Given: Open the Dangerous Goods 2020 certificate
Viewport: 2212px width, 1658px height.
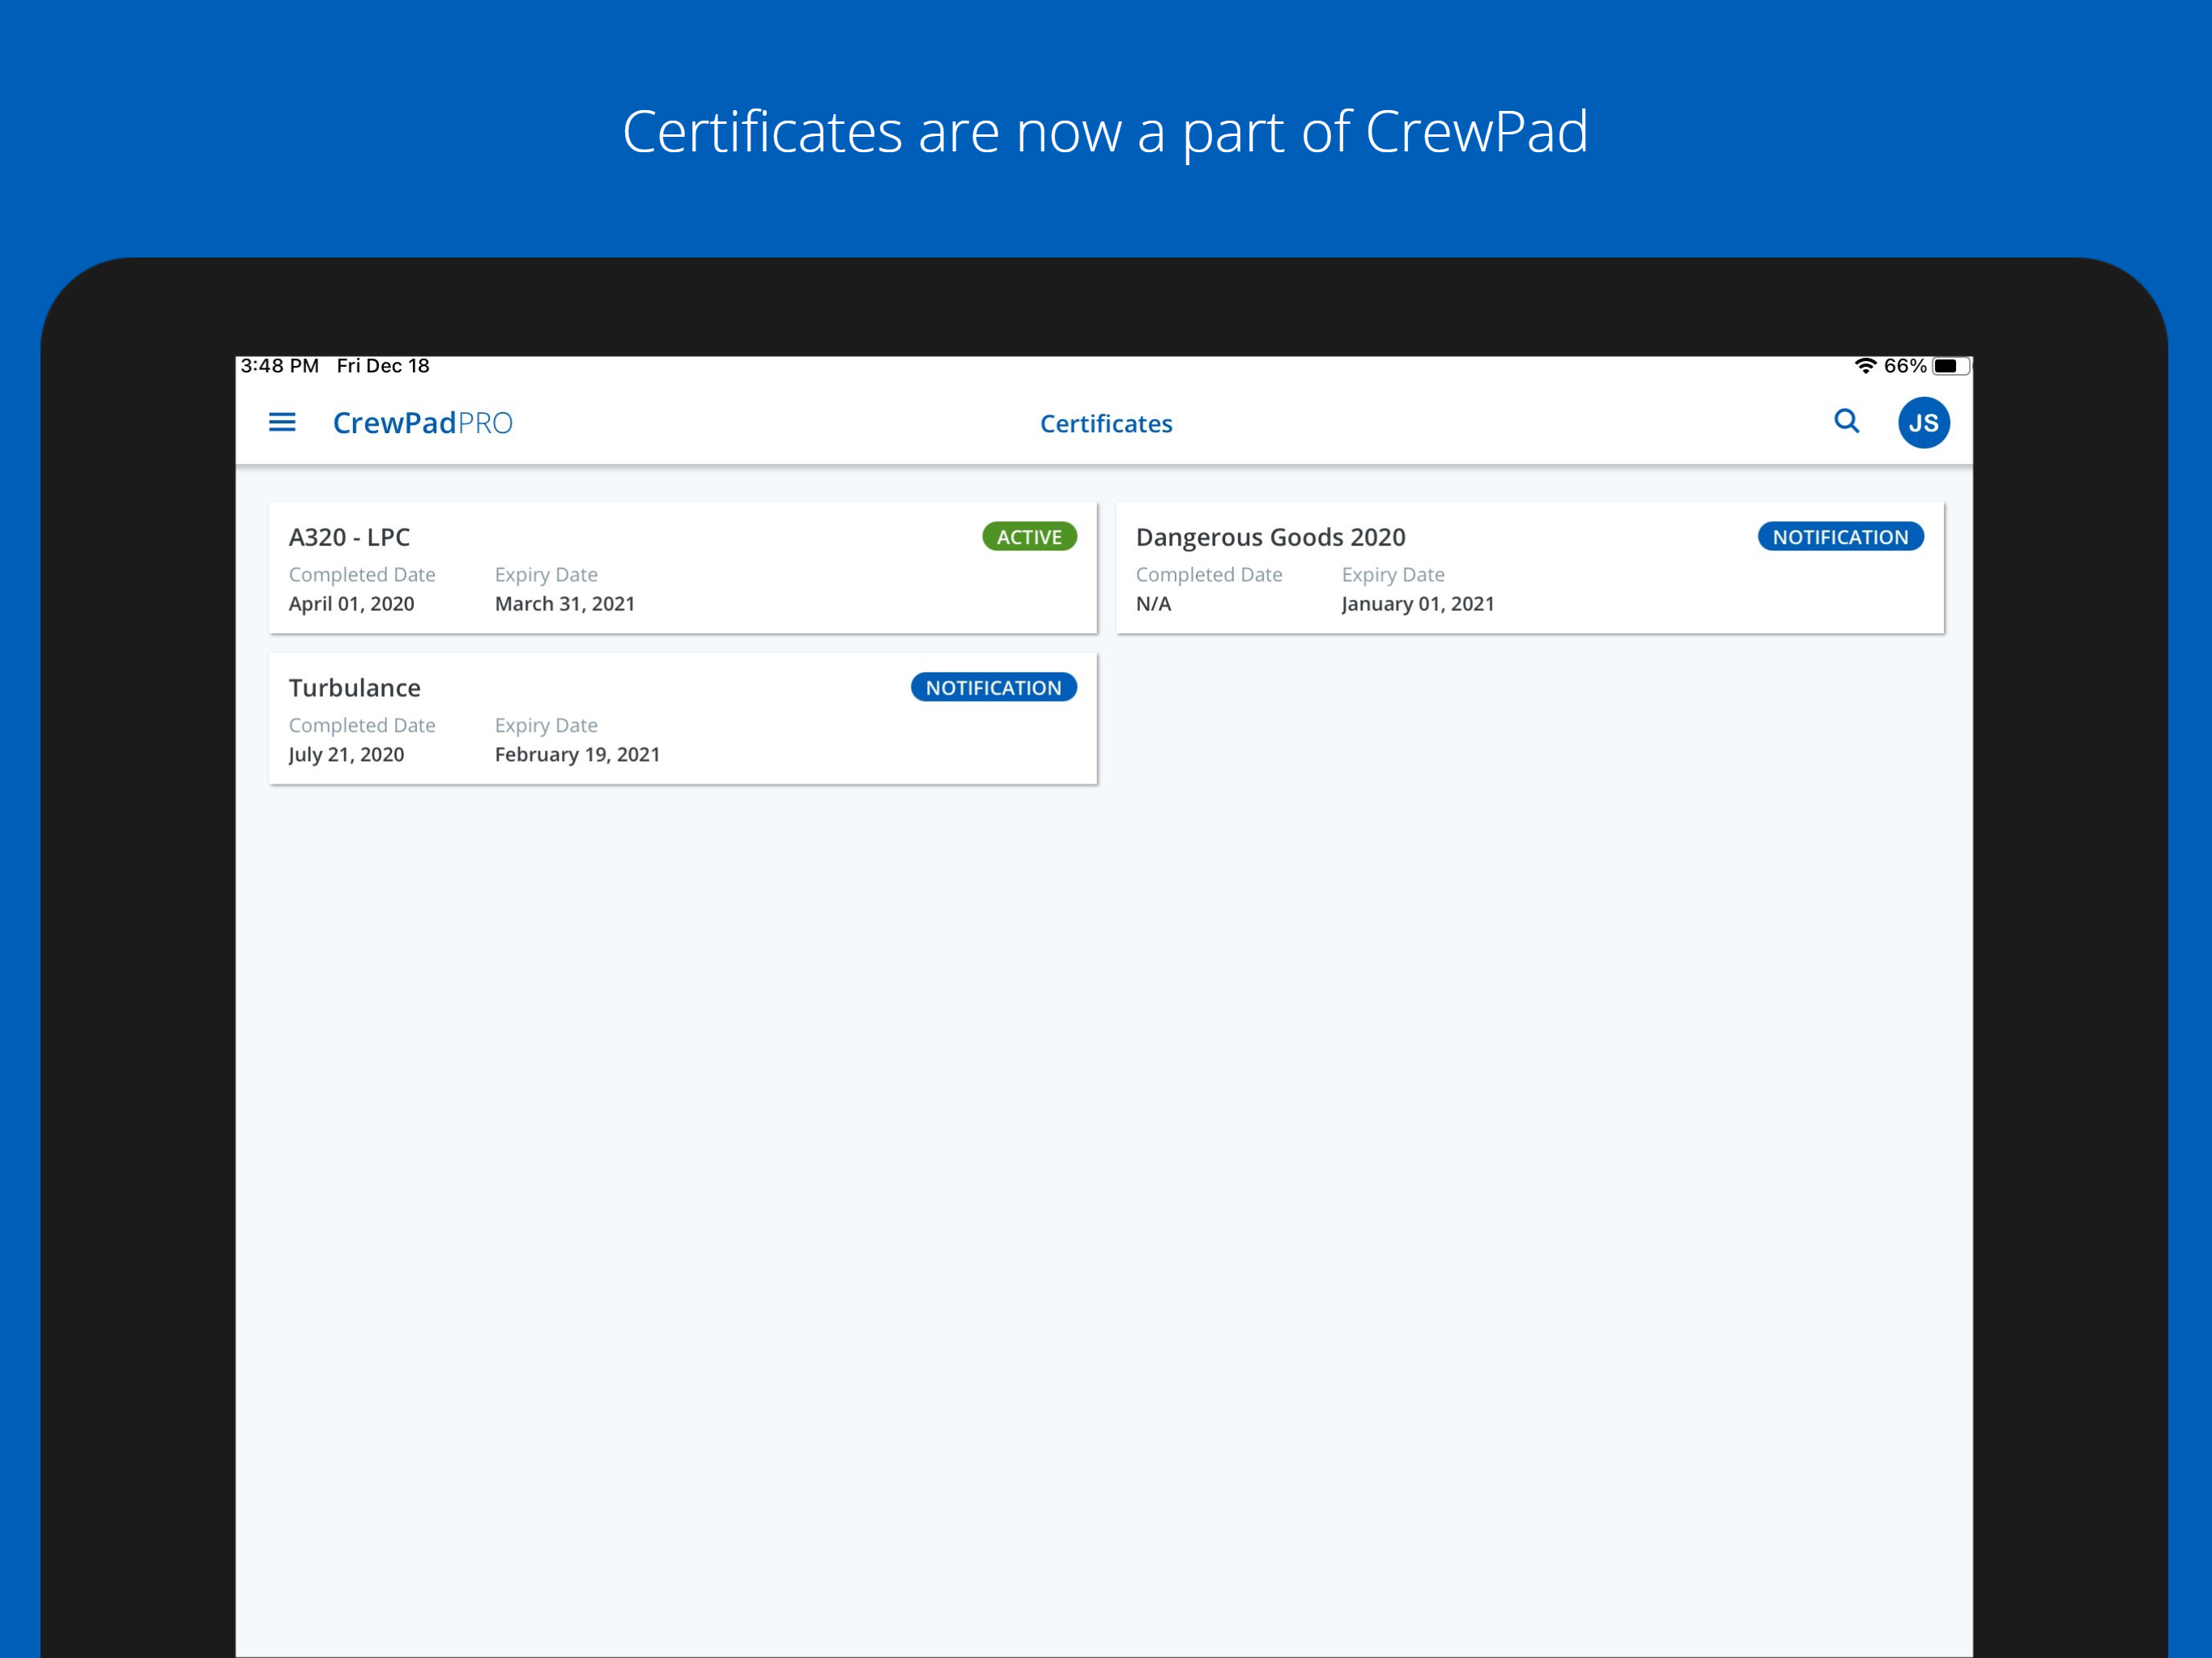Looking at the screenshot, I should pyautogui.click(x=1530, y=568).
